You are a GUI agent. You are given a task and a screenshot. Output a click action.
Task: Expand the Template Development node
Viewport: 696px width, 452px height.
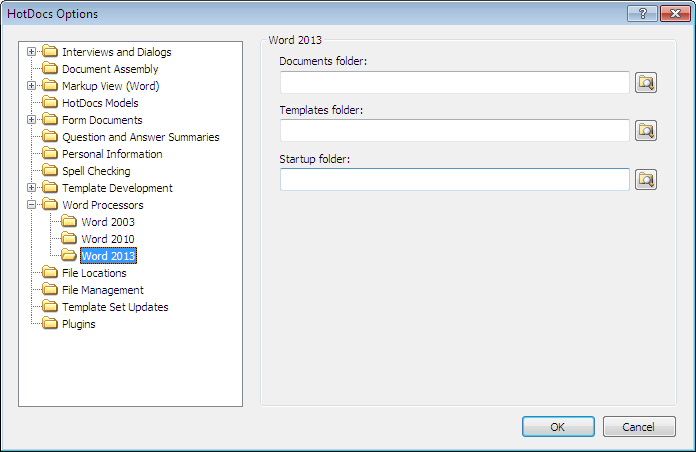point(32,188)
